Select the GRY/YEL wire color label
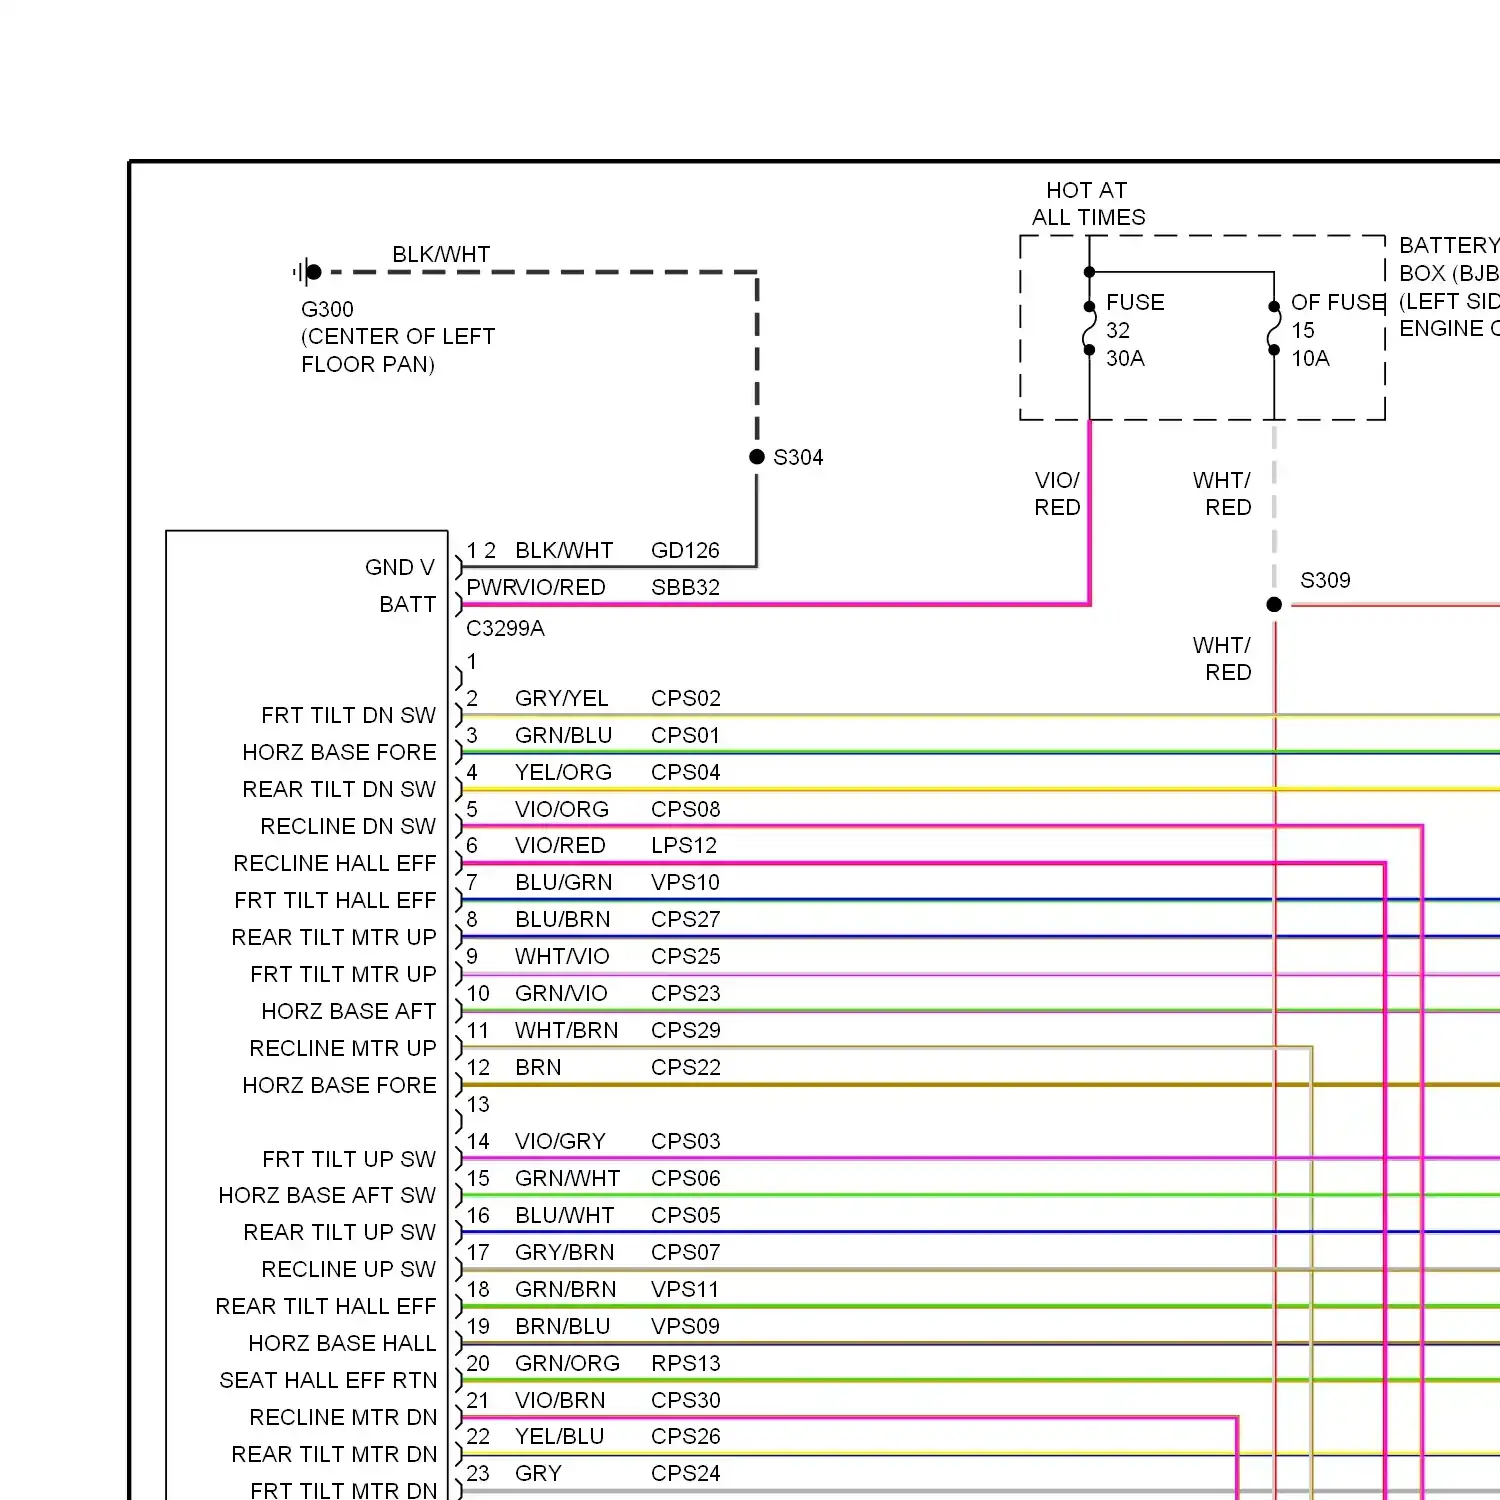Viewport: 1500px width, 1500px height. [561, 698]
